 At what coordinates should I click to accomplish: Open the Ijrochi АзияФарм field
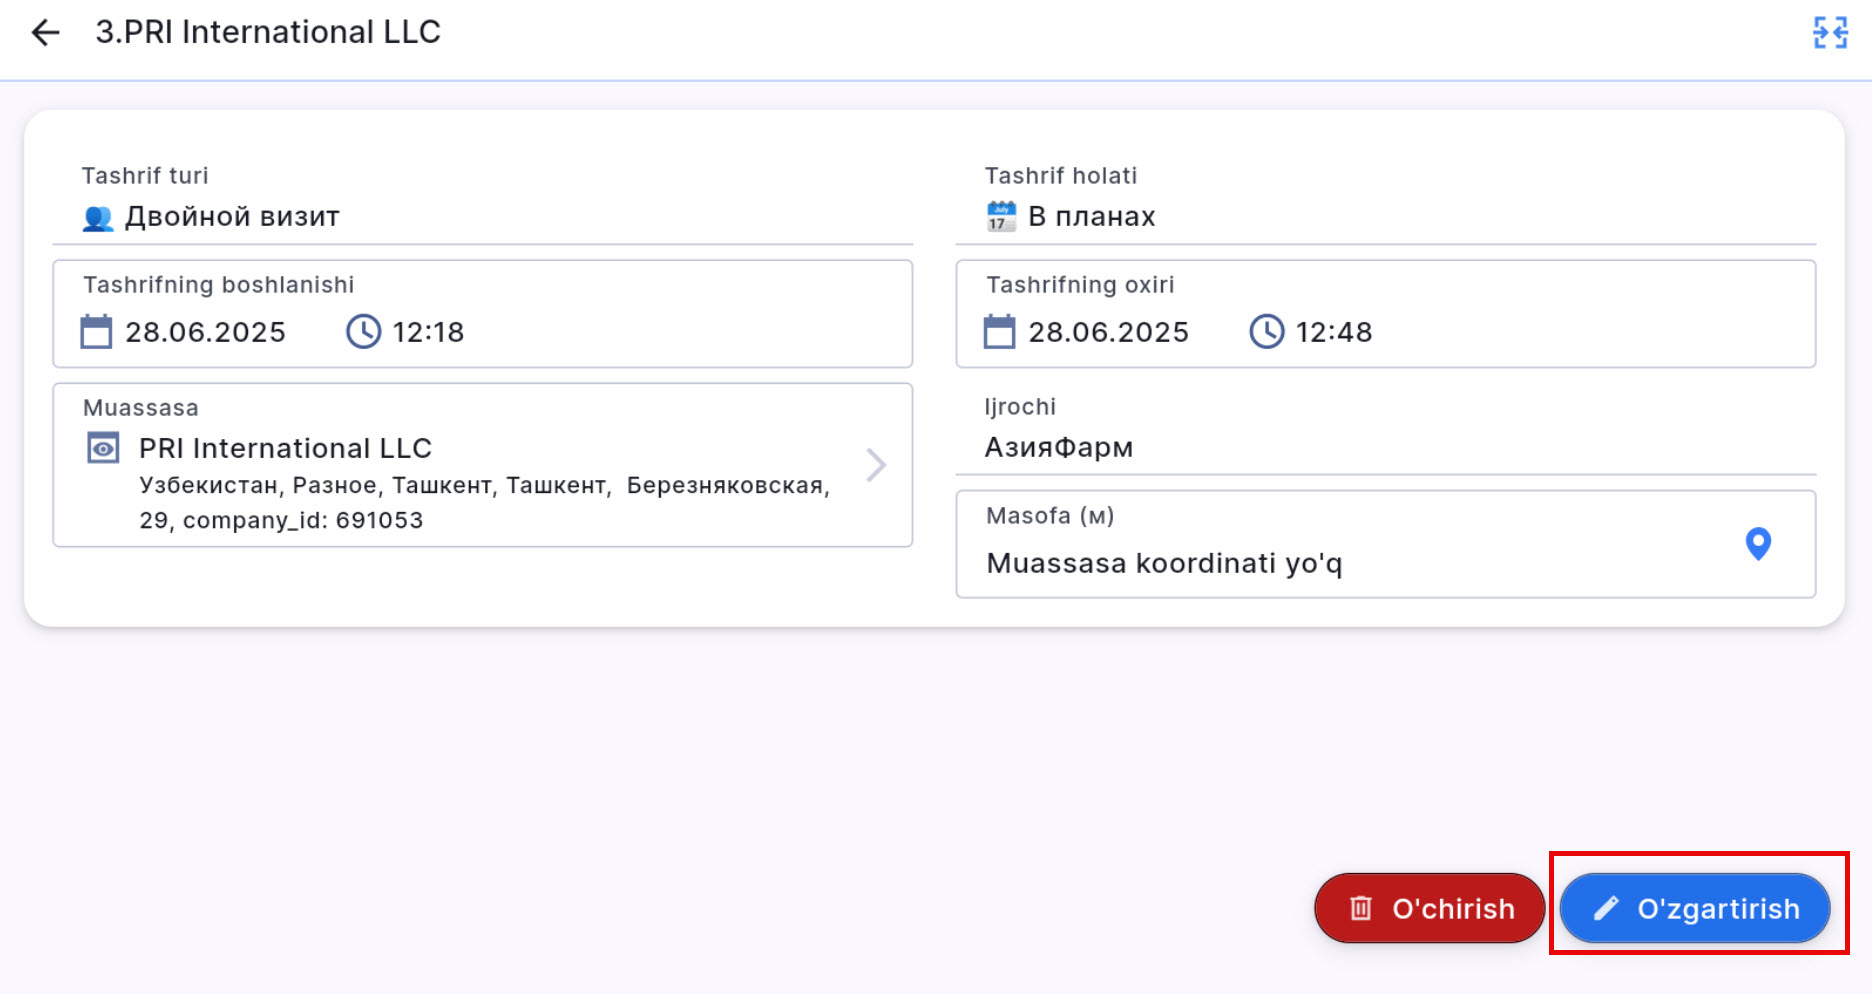click(1385, 447)
